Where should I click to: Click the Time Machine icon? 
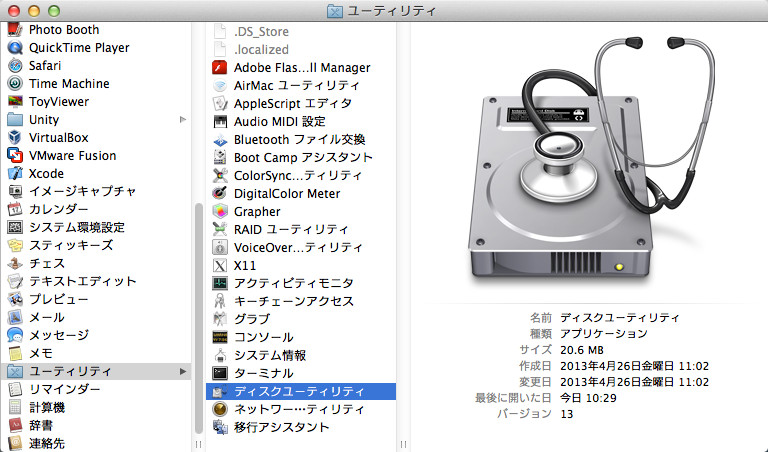(x=15, y=84)
